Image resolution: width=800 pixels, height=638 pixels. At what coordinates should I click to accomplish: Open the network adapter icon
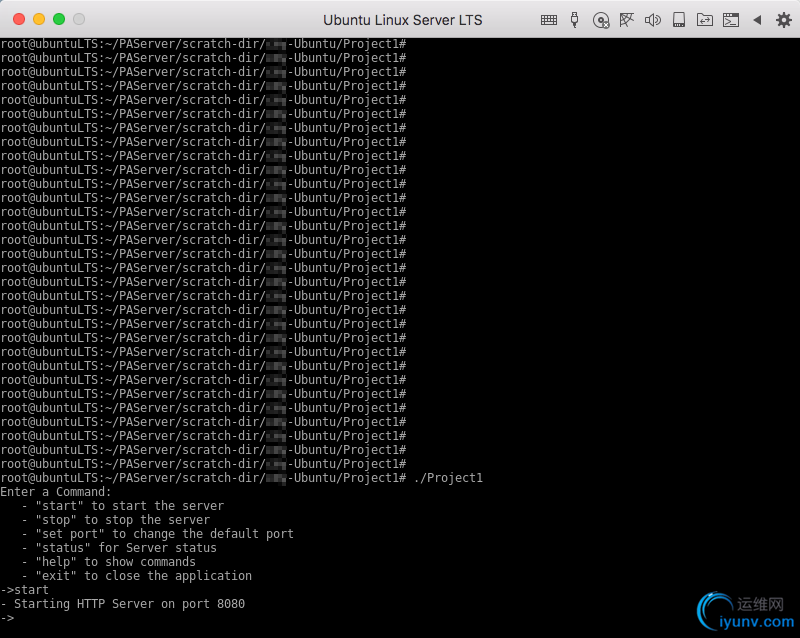point(627,20)
